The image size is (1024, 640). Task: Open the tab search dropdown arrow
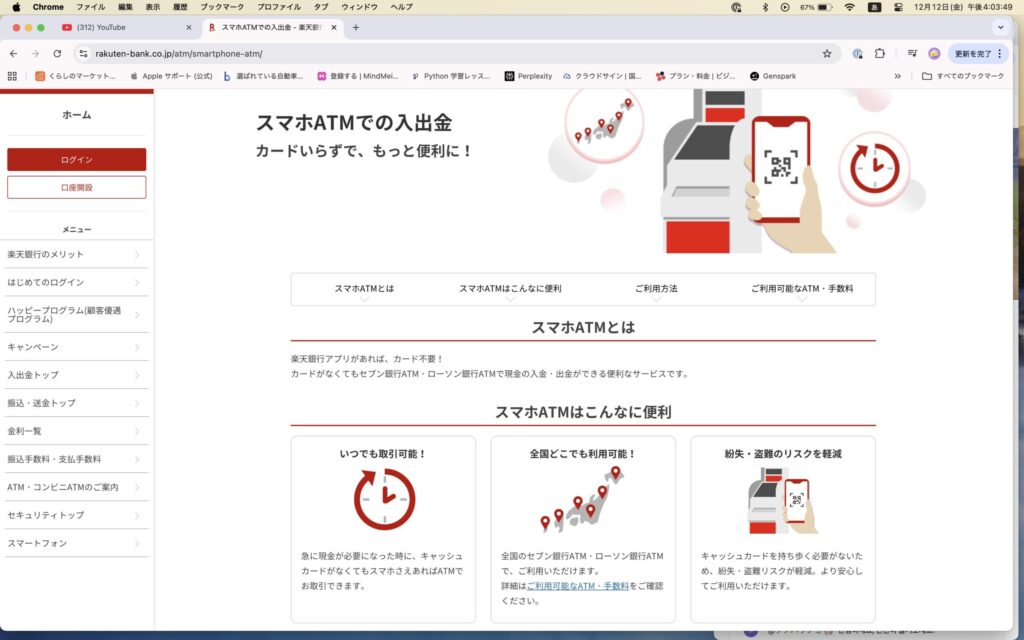[x=1000, y=27]
